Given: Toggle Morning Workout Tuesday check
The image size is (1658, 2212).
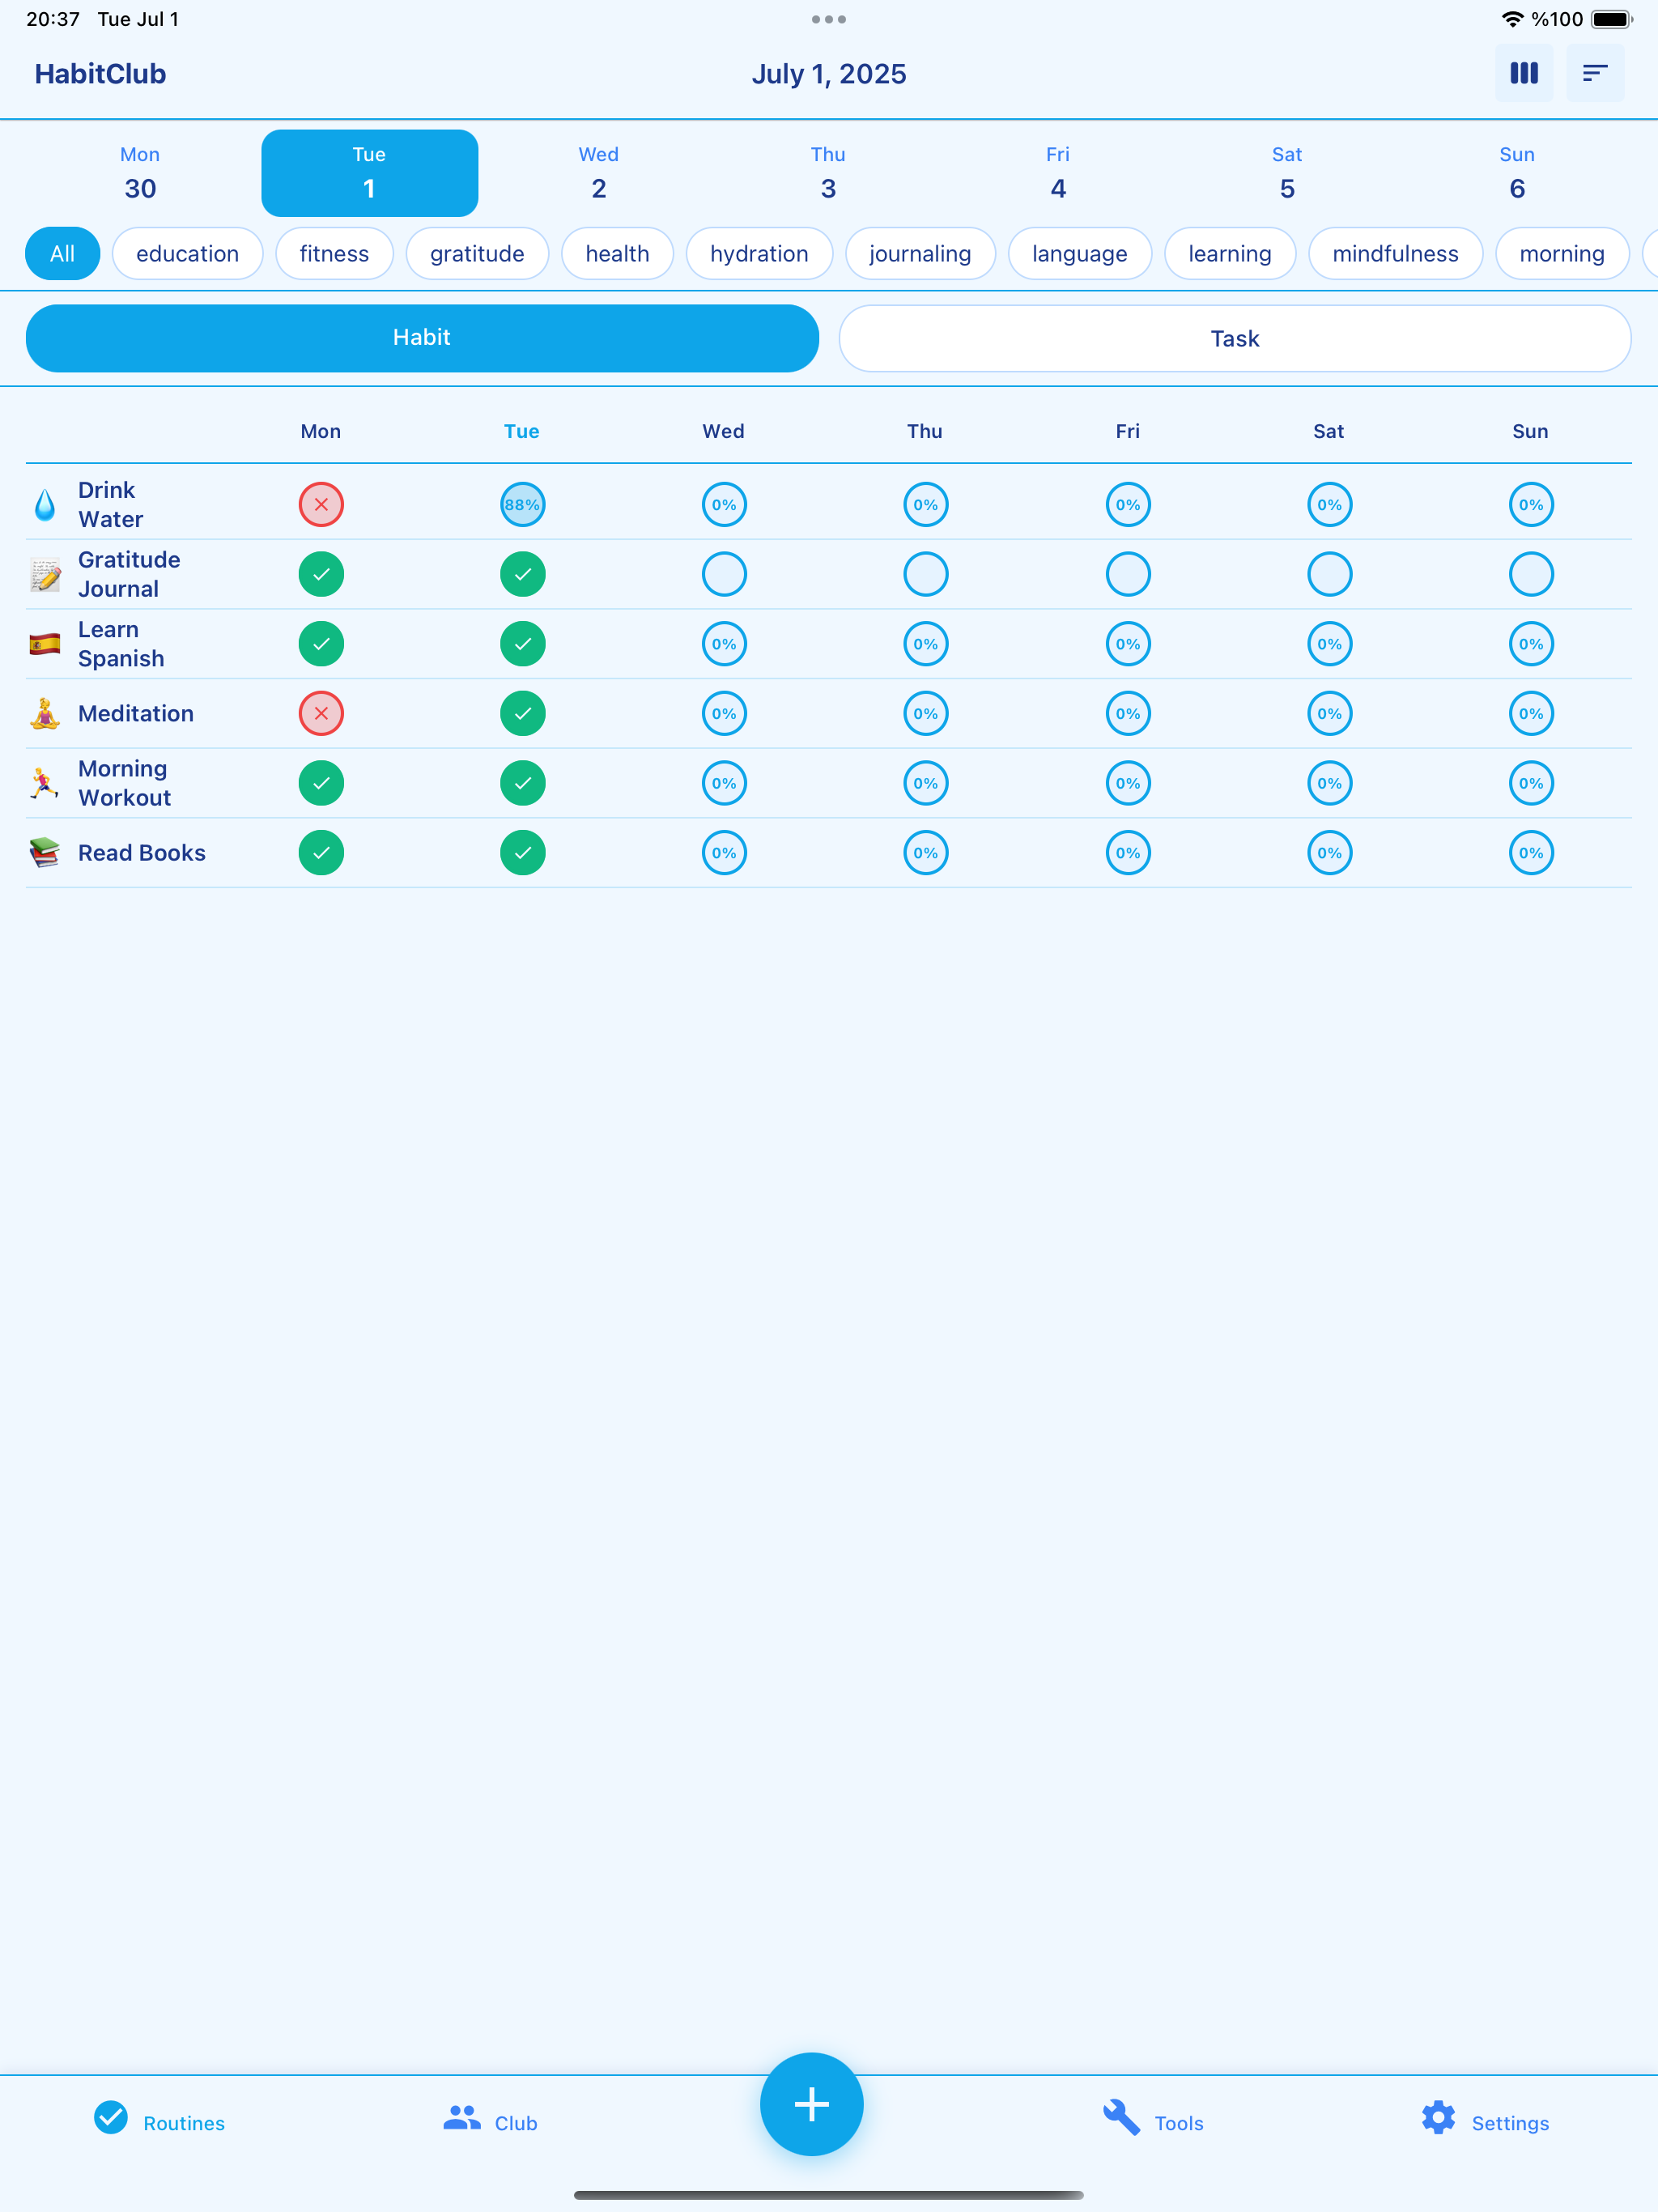Looking at the screenshot, I should point(522,783).
